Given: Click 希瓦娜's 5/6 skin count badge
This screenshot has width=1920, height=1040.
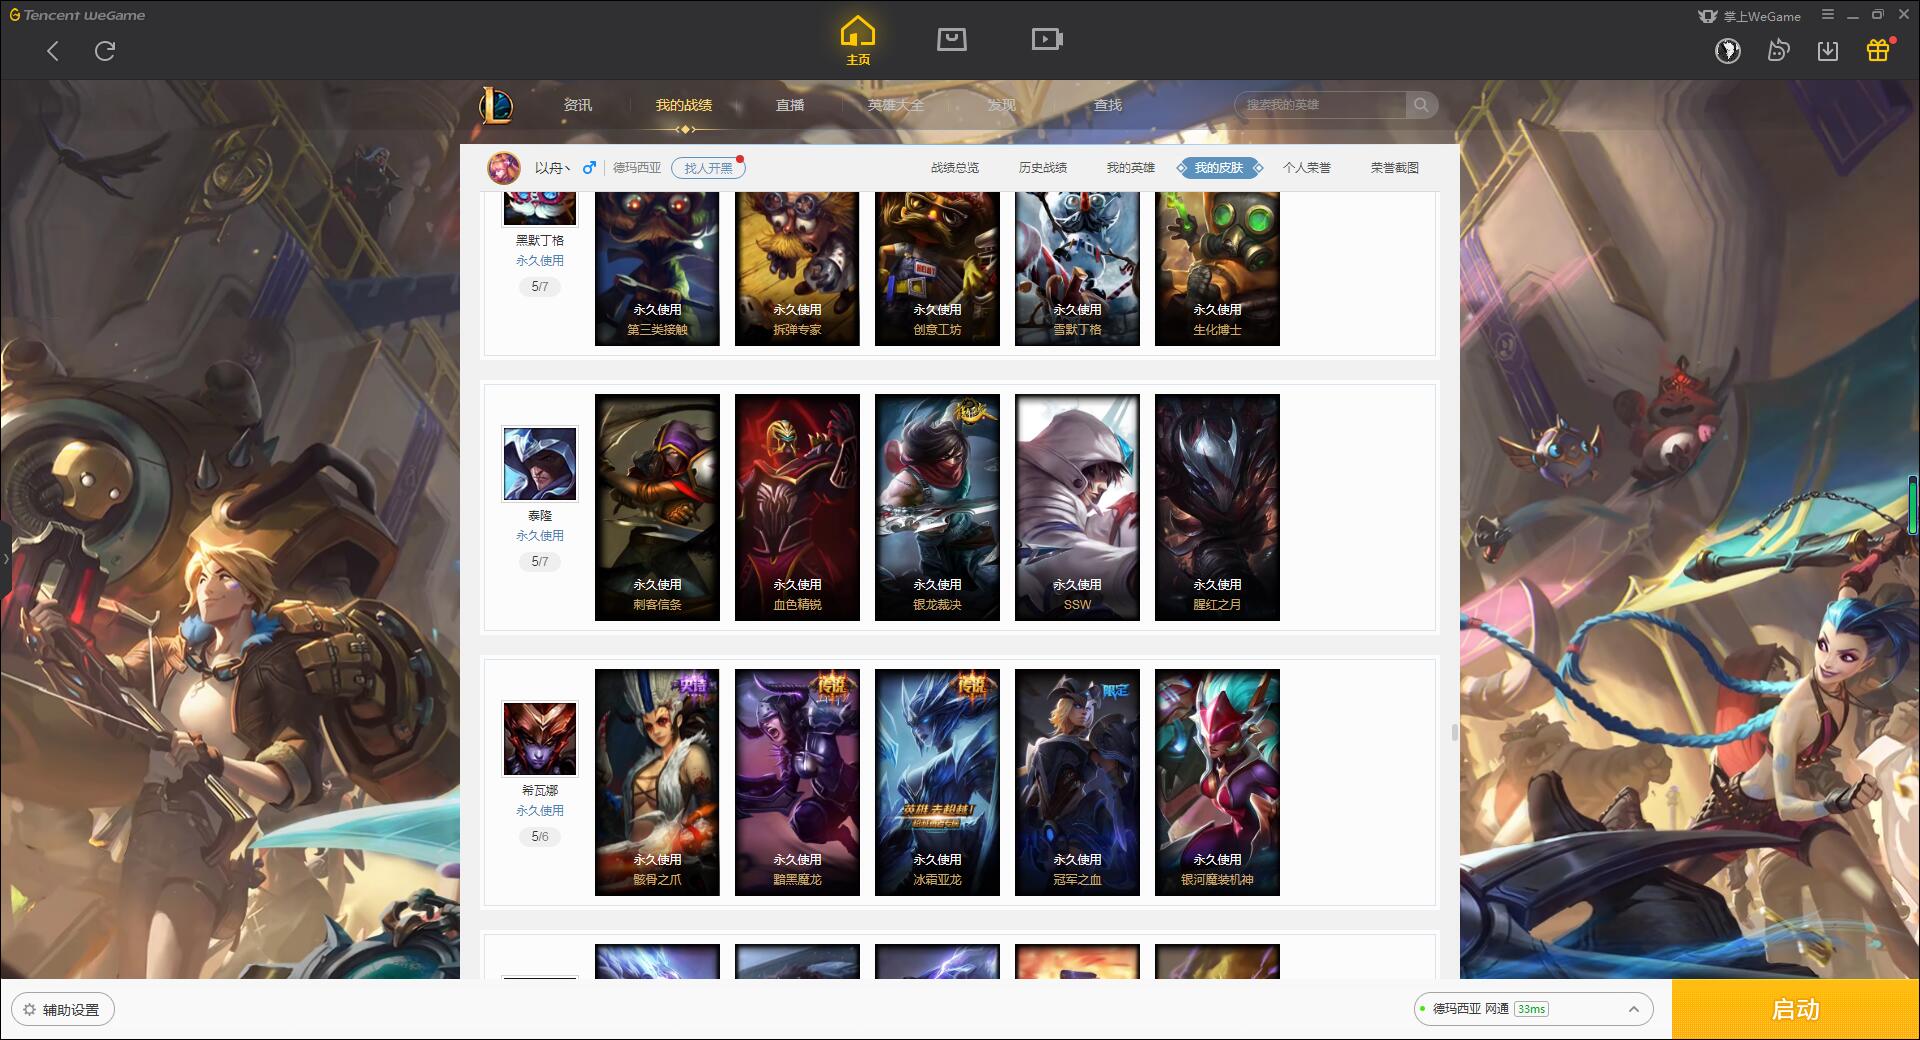Looking at the screenshot, I should pyautogui.click(x=540, y=837).
